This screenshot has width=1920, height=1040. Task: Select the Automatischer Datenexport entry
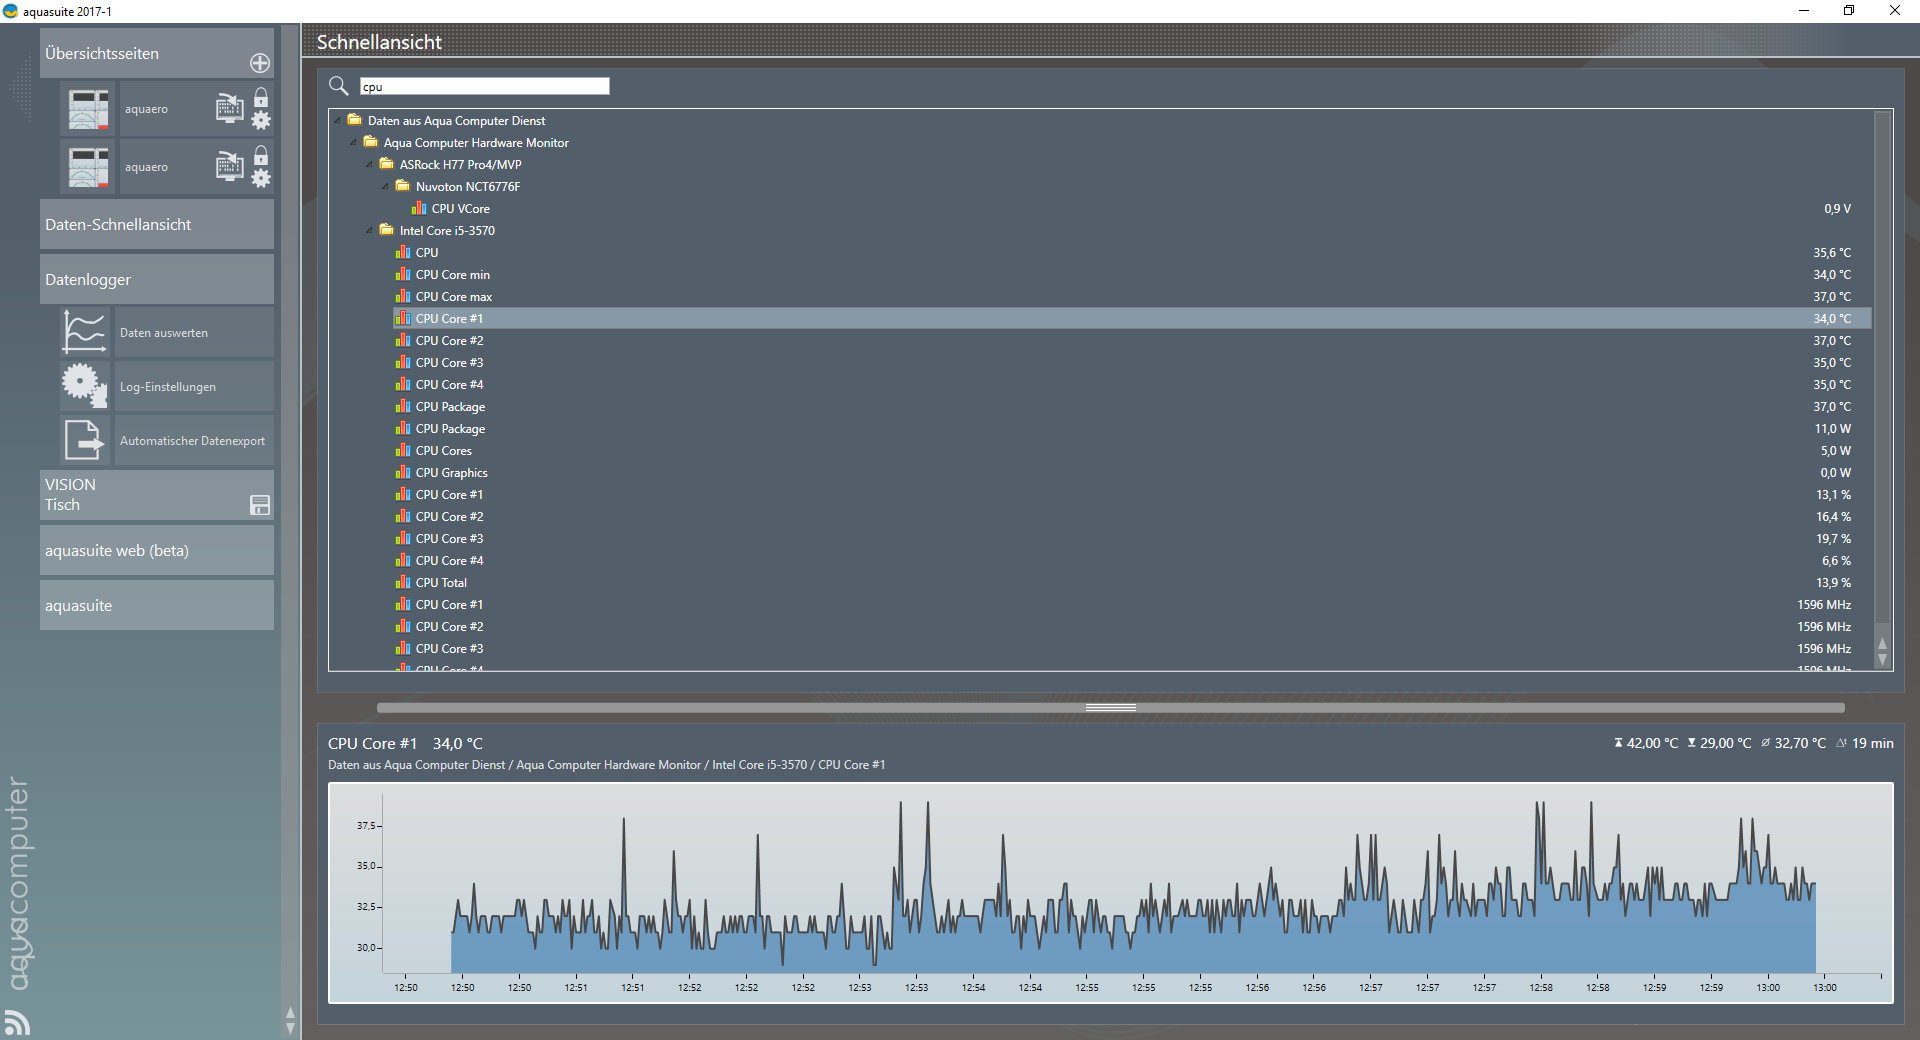tap(194, 441)
